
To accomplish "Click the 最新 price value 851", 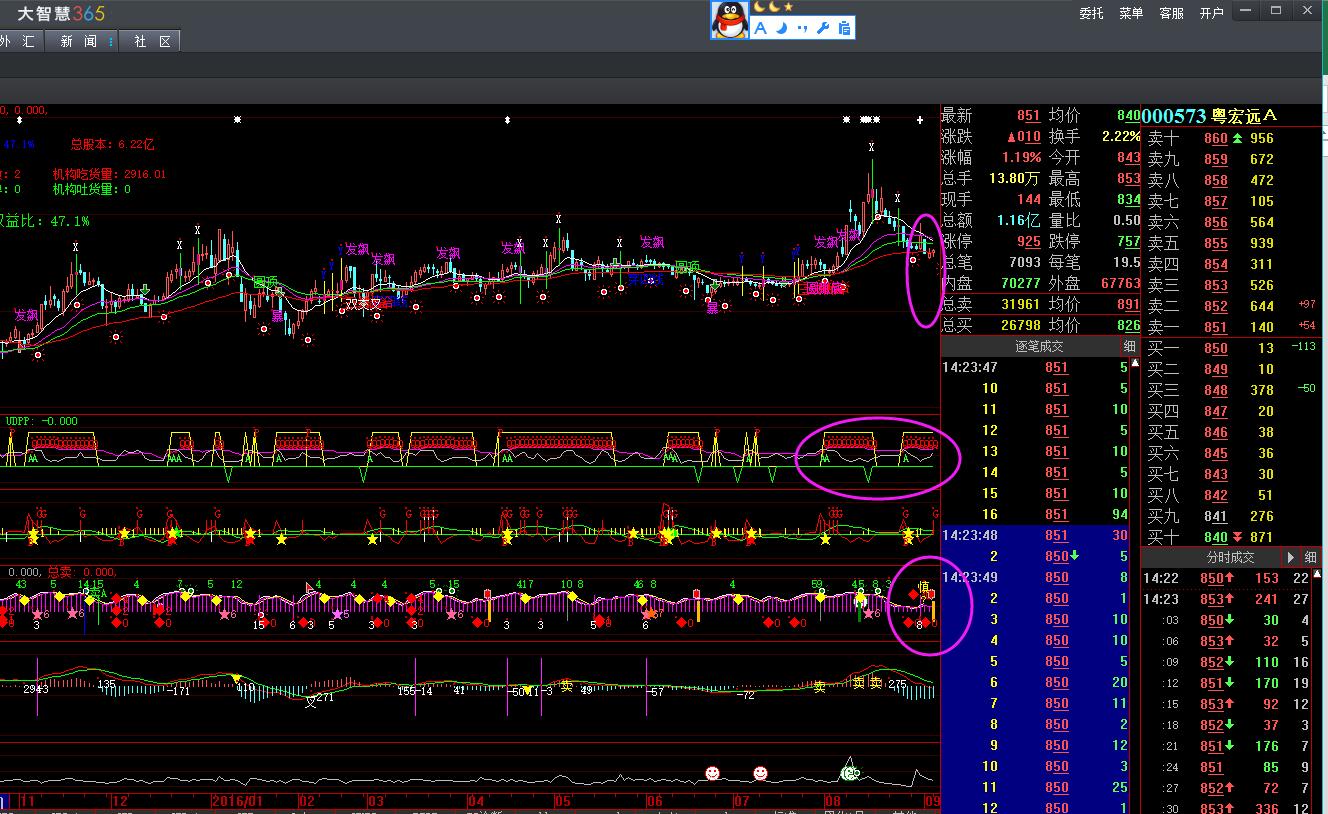I will tap(1028, 116).
